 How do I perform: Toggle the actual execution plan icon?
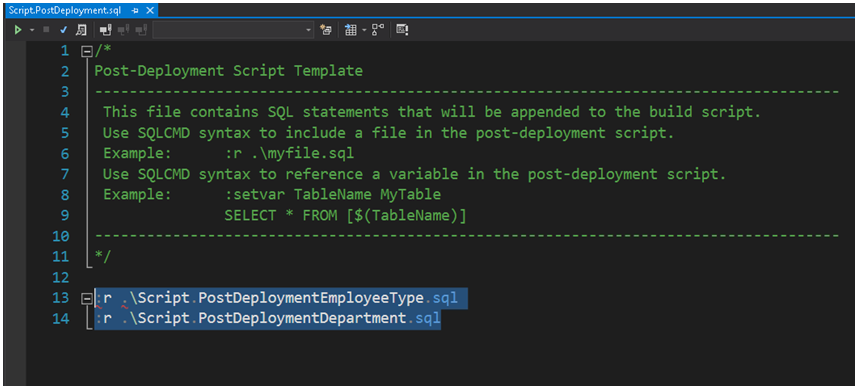pyautogui.click(x=377, y=30)
